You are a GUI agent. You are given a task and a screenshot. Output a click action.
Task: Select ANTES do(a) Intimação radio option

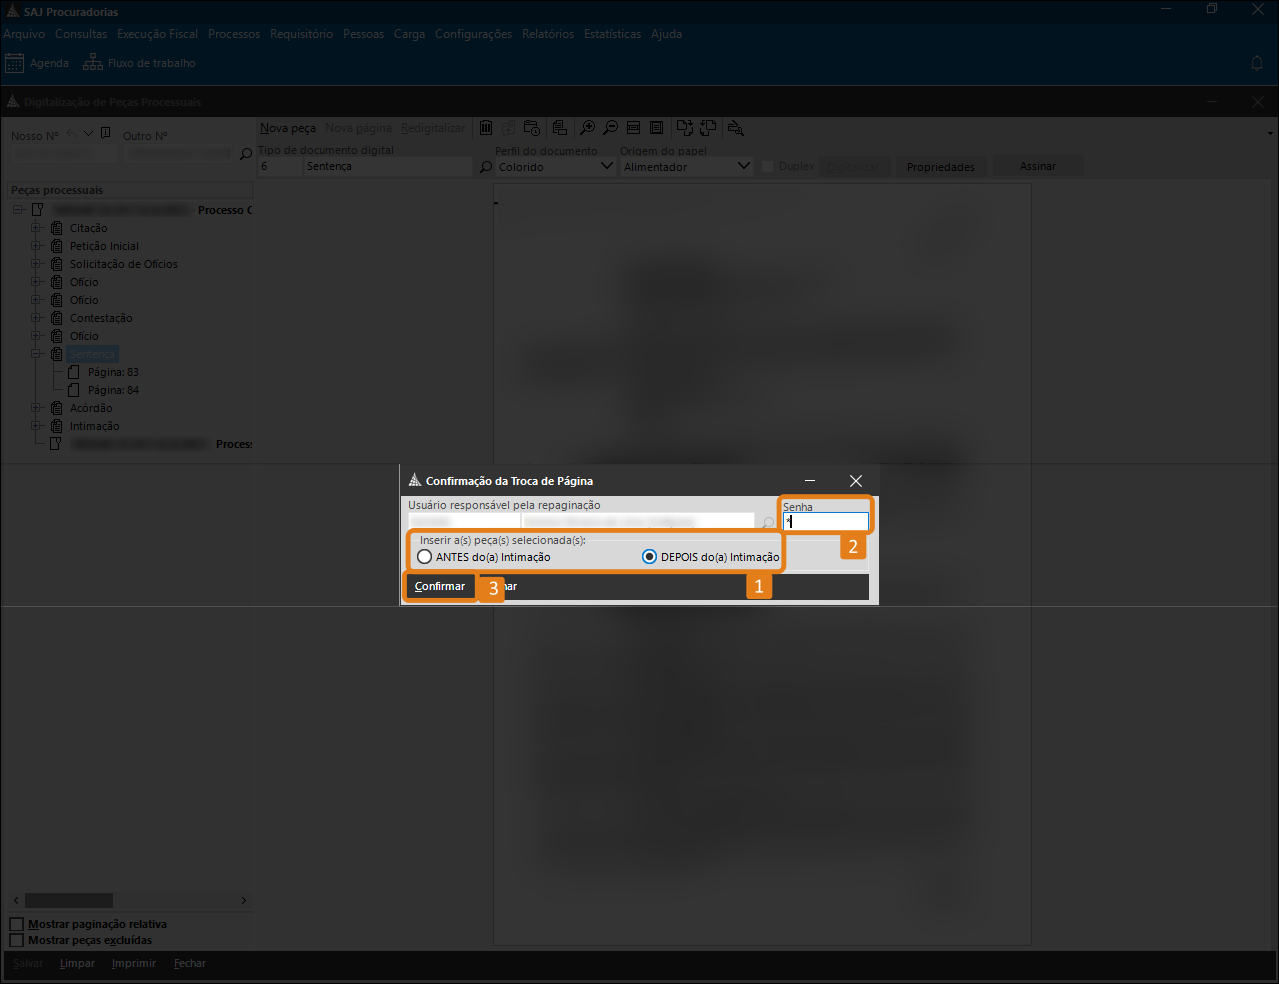coord(425,557)
